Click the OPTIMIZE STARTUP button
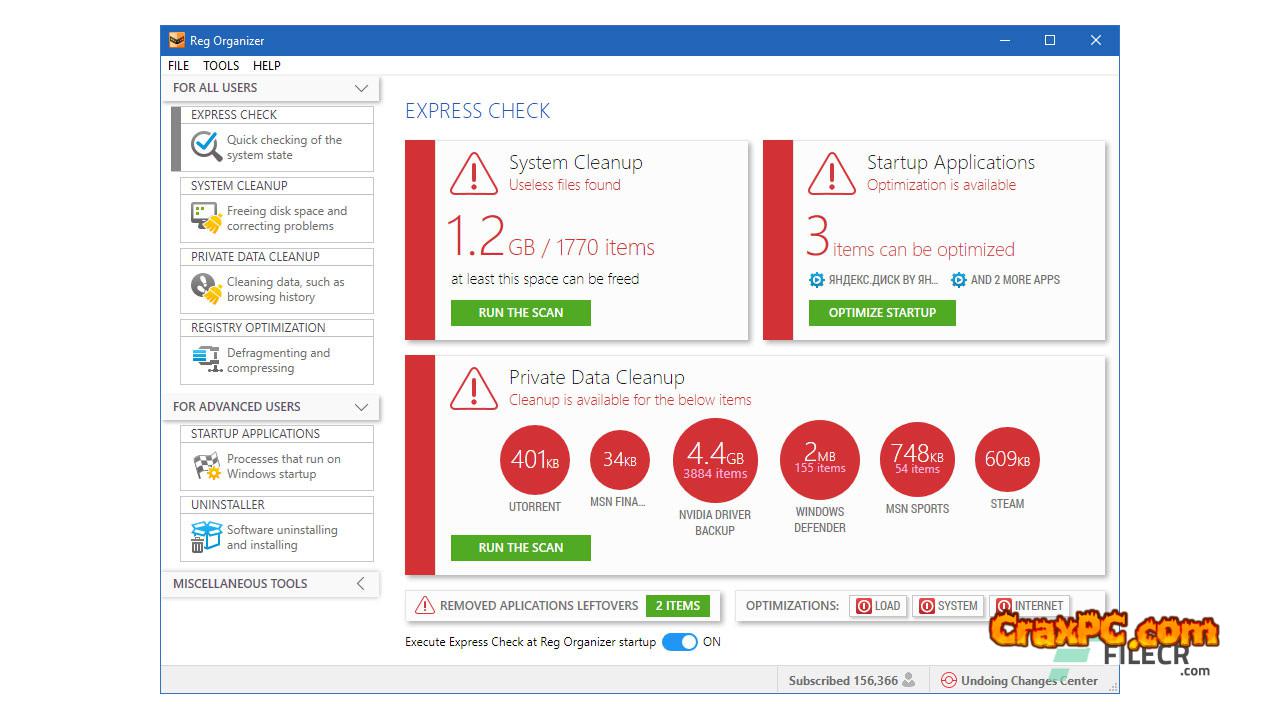This screenshot has height=720, width=1280. point(882,313)
